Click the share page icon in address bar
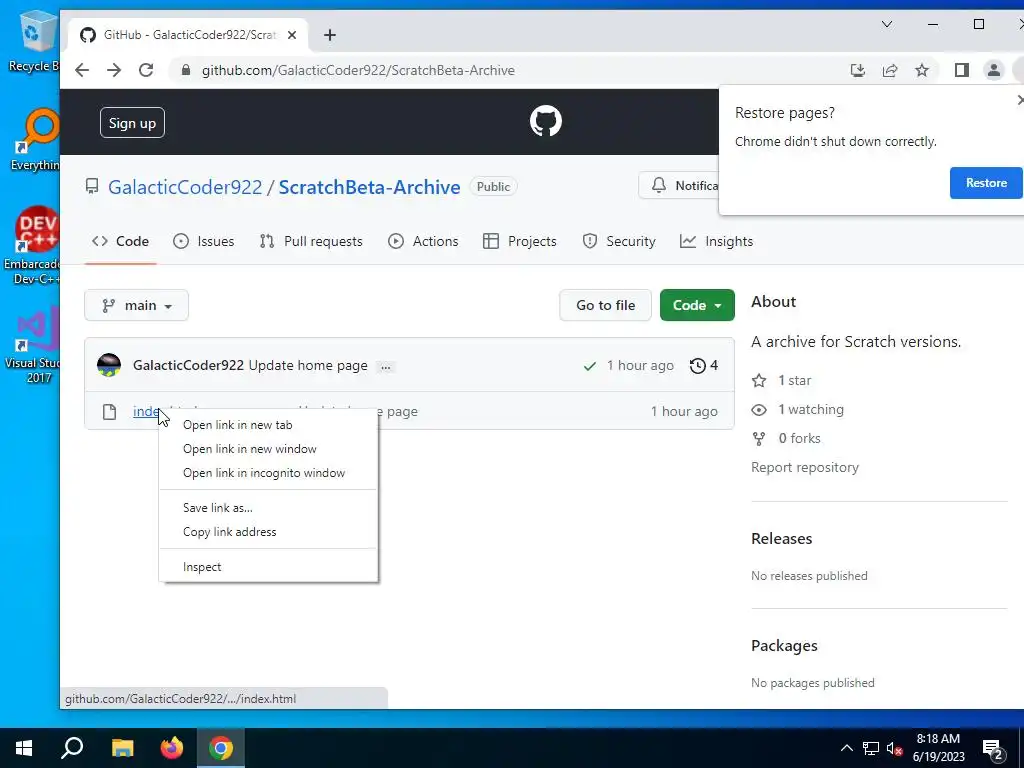1024x768 pixels. point(889,71)
